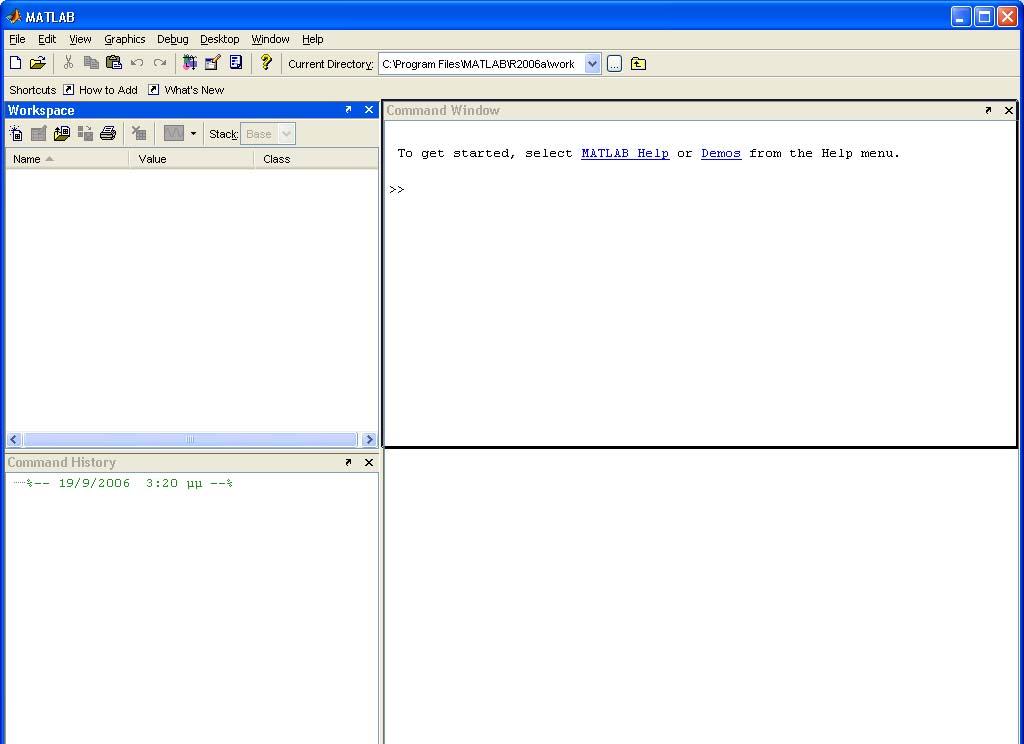Click Workspace horizontal scrollbar thumb
This screenshot has height=744, width=1024.
point(190,440)
